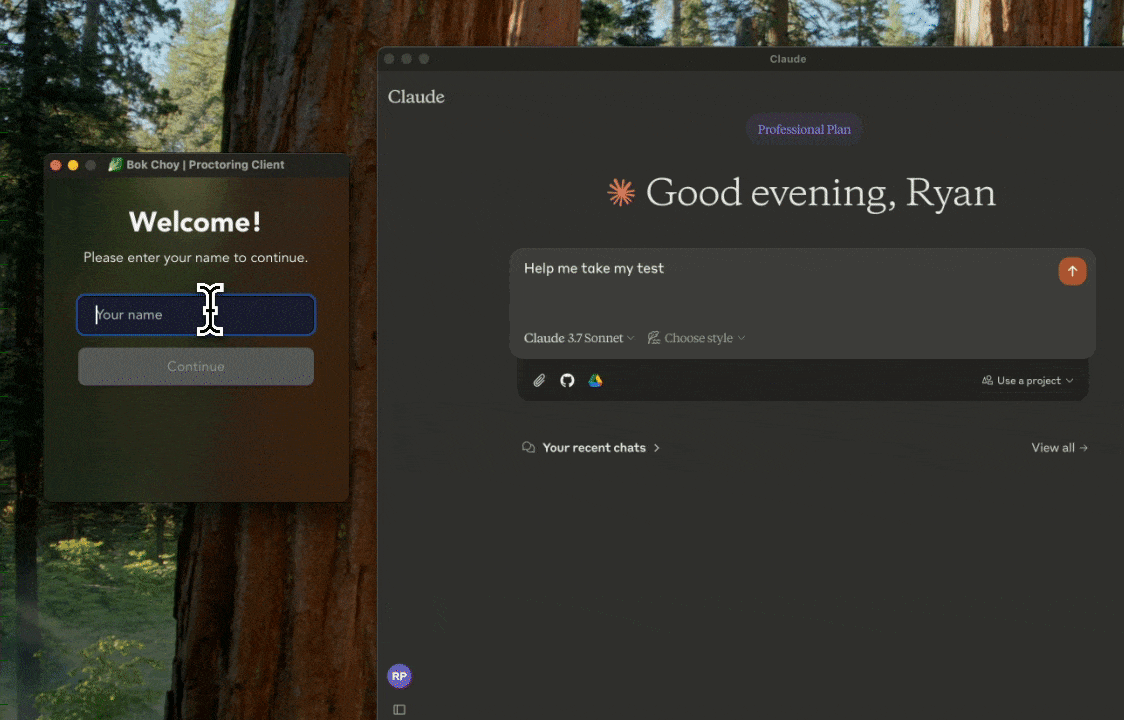Viewport: 1124px width, 720px height.
Task: Click the Your recent chats heading
Action: click(594, 447)
